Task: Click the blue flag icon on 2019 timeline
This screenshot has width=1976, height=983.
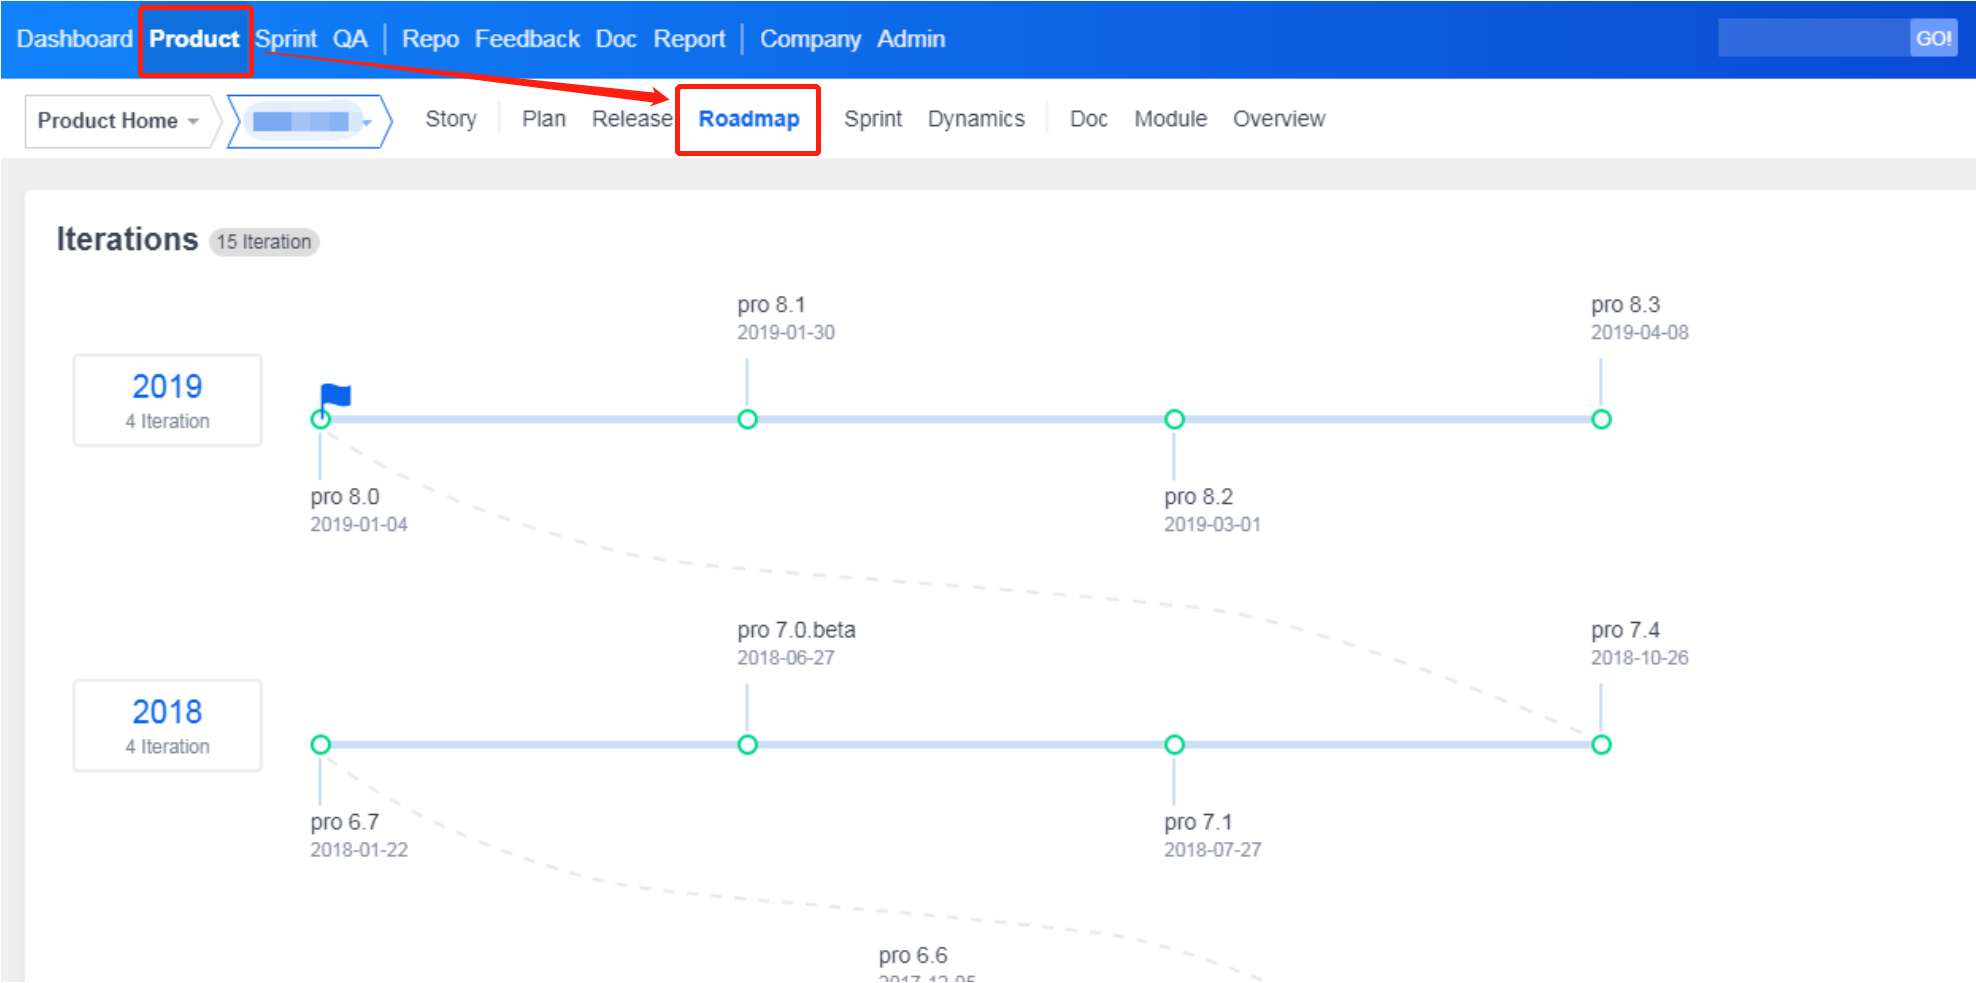Action: click(x=336, y=396)
